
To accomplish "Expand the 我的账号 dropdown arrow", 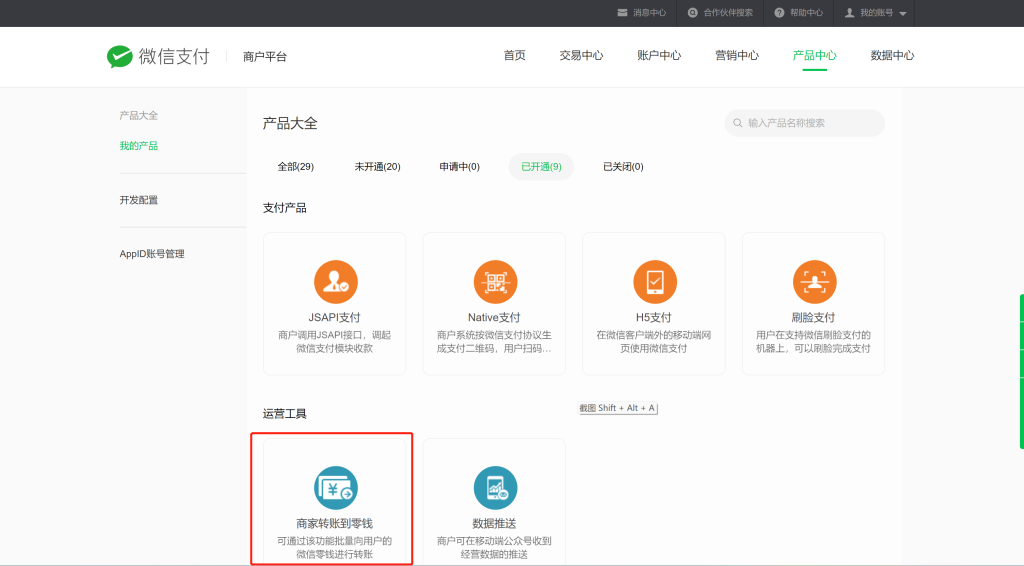I will point(903,14).
